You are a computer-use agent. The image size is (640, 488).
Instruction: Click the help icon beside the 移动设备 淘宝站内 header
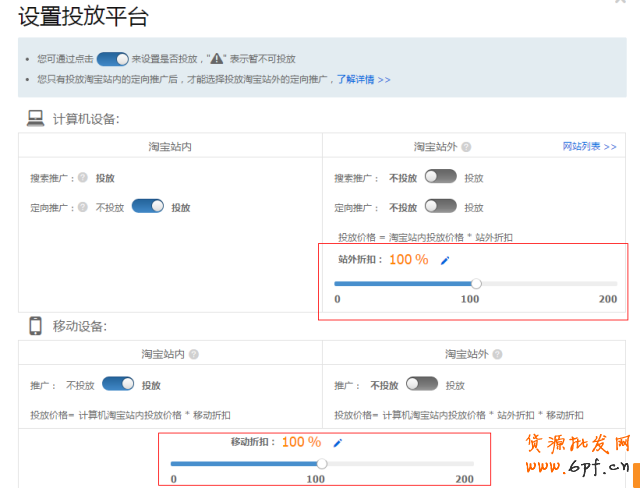[194, 354]
